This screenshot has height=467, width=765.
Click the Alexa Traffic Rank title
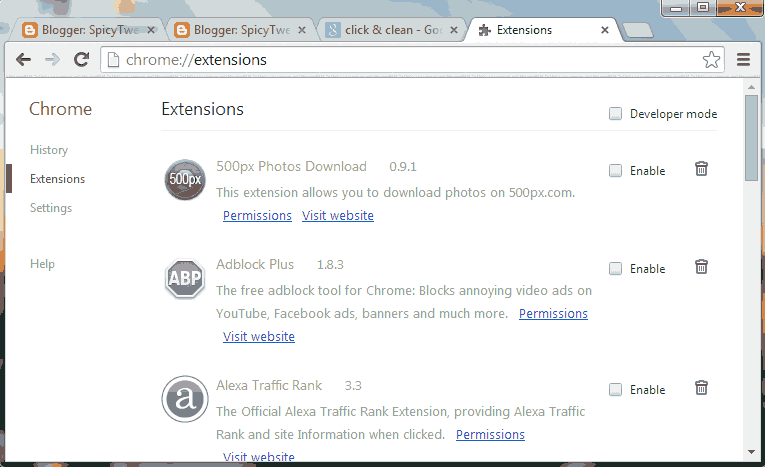tap(269, 386)
